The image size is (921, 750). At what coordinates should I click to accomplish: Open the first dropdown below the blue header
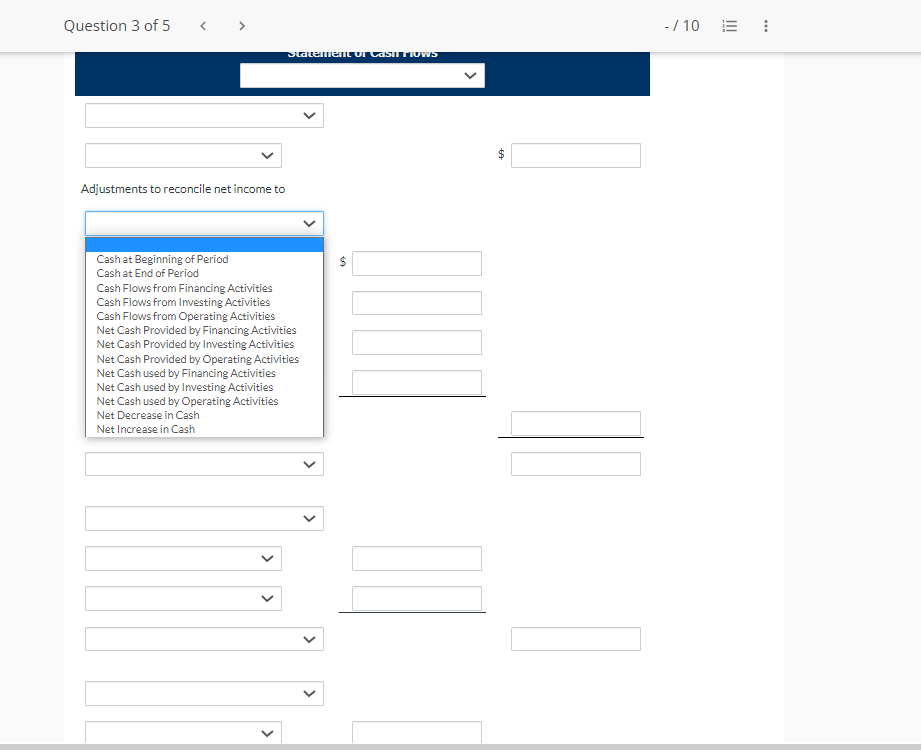(x=204, y=116)
